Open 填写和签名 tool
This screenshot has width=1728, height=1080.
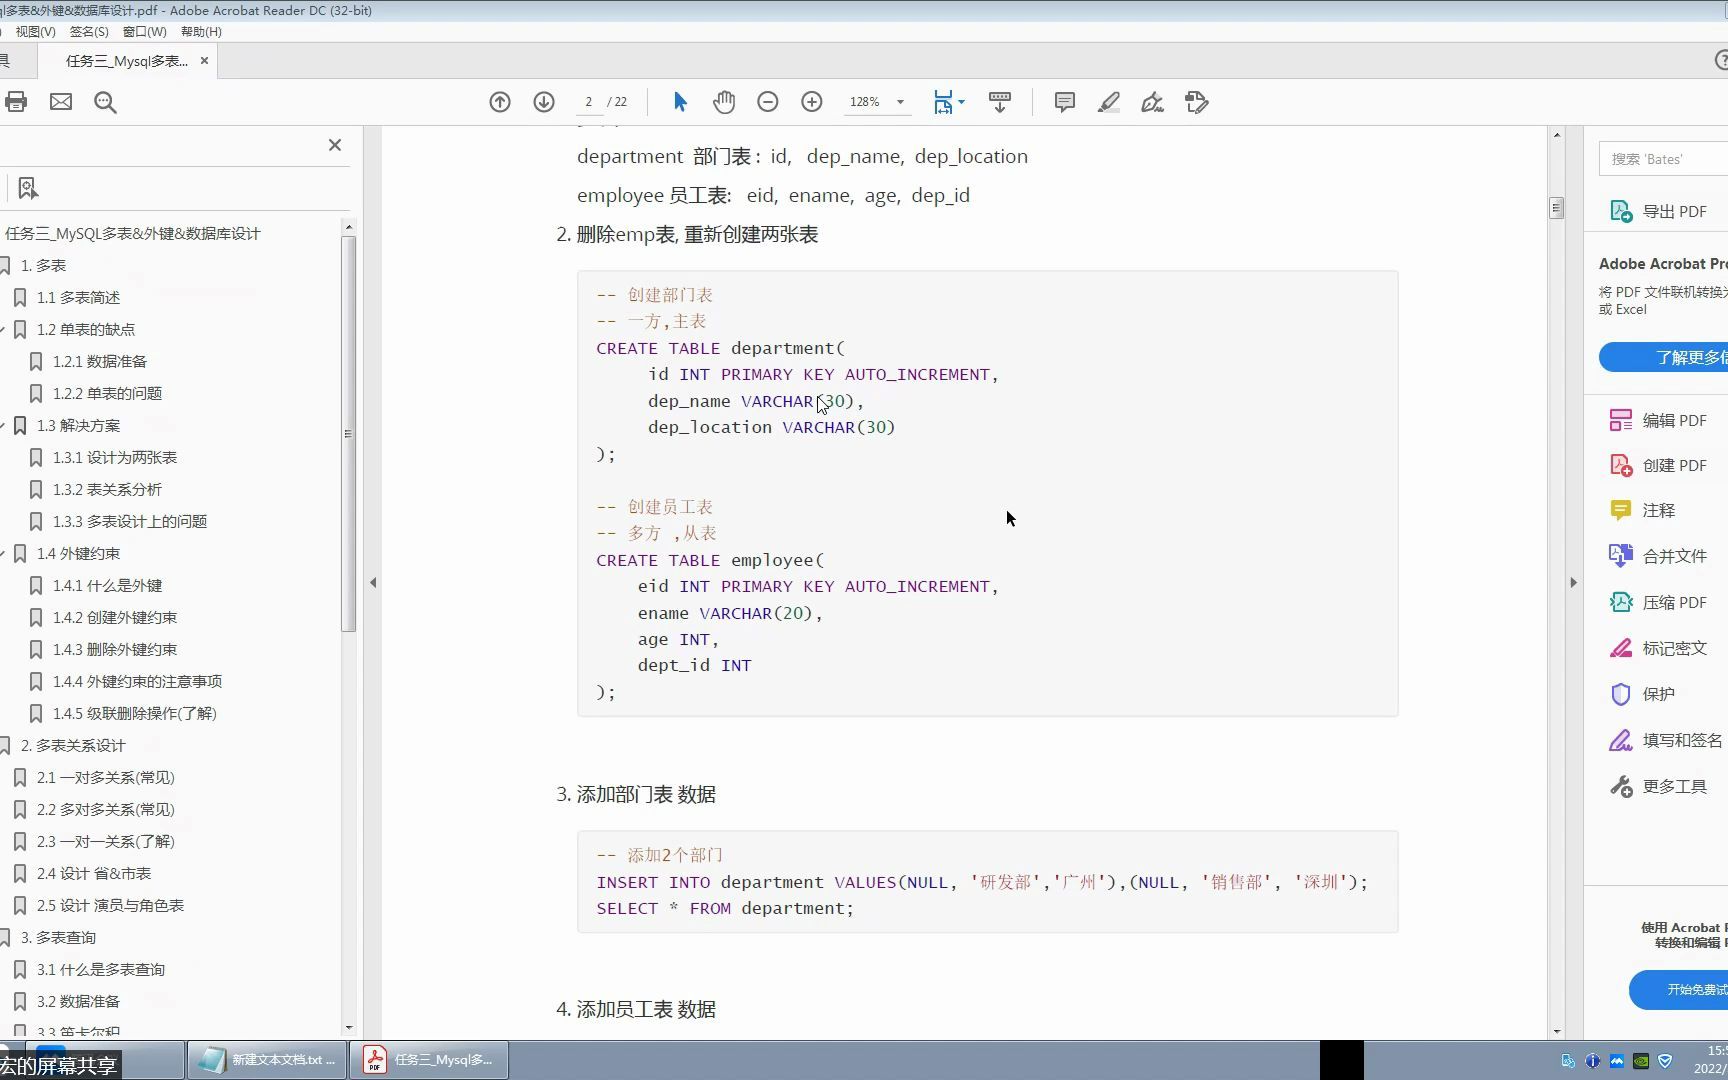click(x=1665, y=740)
